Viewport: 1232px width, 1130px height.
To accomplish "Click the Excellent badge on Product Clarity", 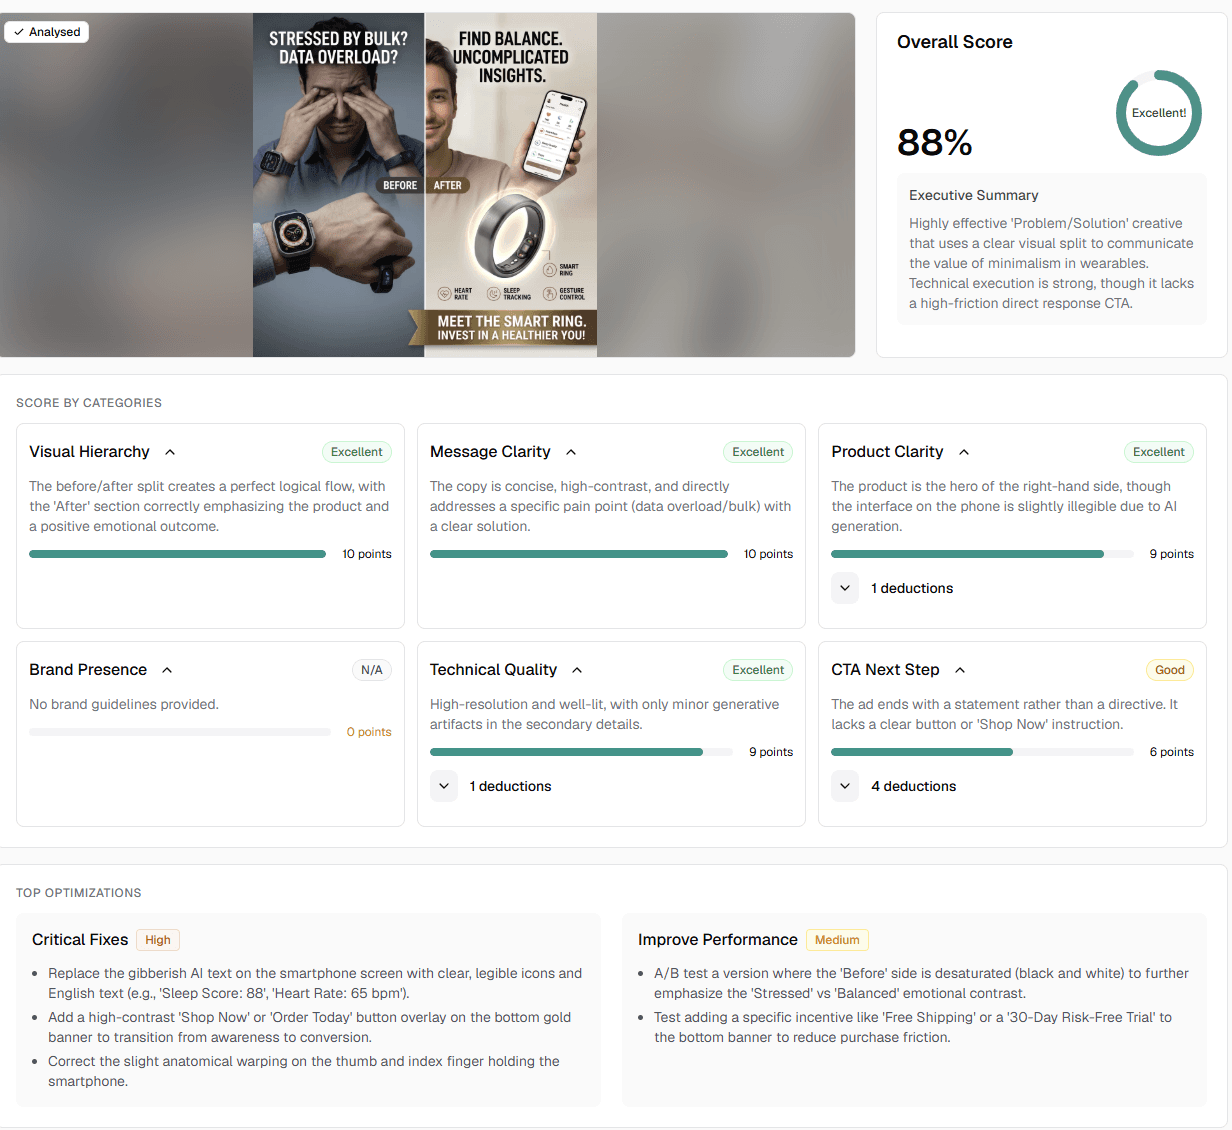I will tap(1159, 452).
